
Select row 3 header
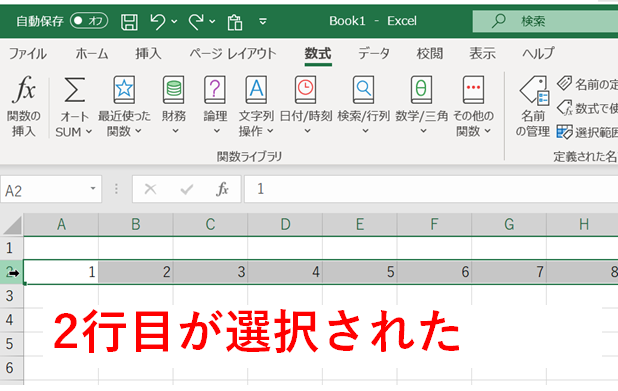point(11,296)
